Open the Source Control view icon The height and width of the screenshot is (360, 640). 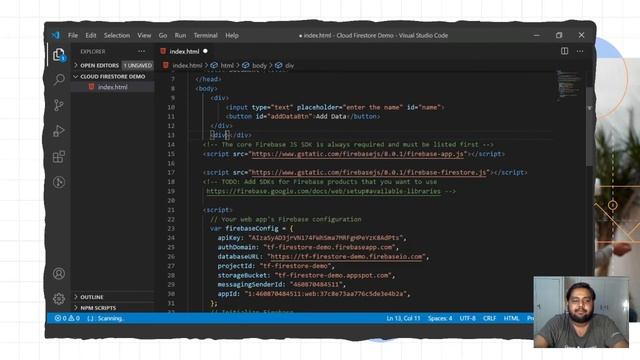click(59, 105)
